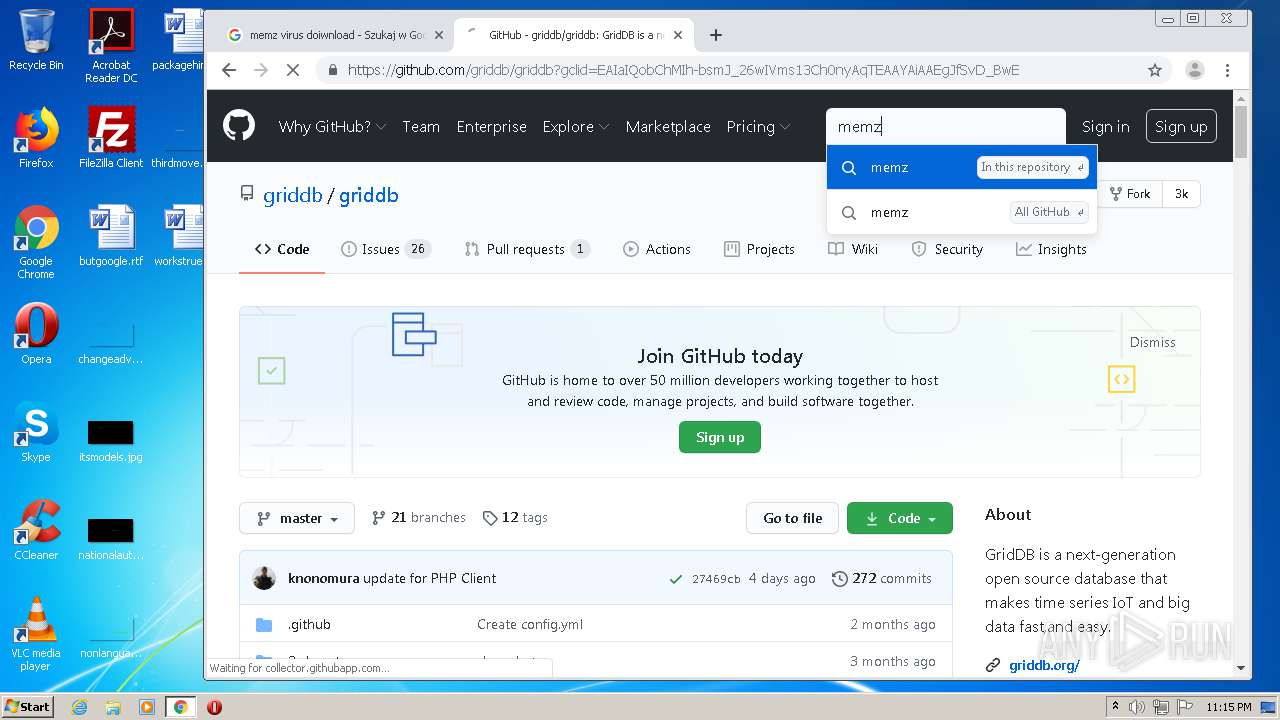1280x720 pixels.
Task: Open the CCleaner desktop shortcut
Action: coord(36,531)
